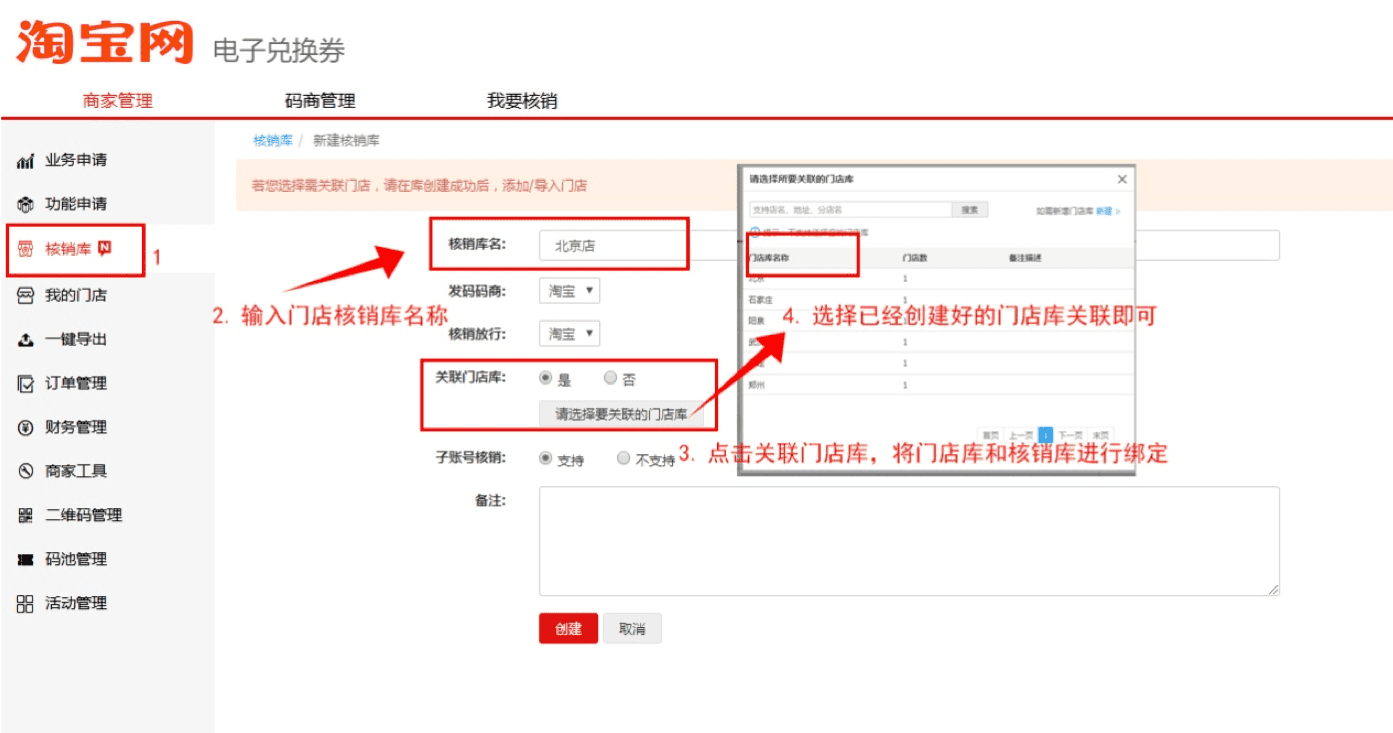
Task: Select 是 for 关联门店库
Action: pyautogui.click(x=546, y=378)
